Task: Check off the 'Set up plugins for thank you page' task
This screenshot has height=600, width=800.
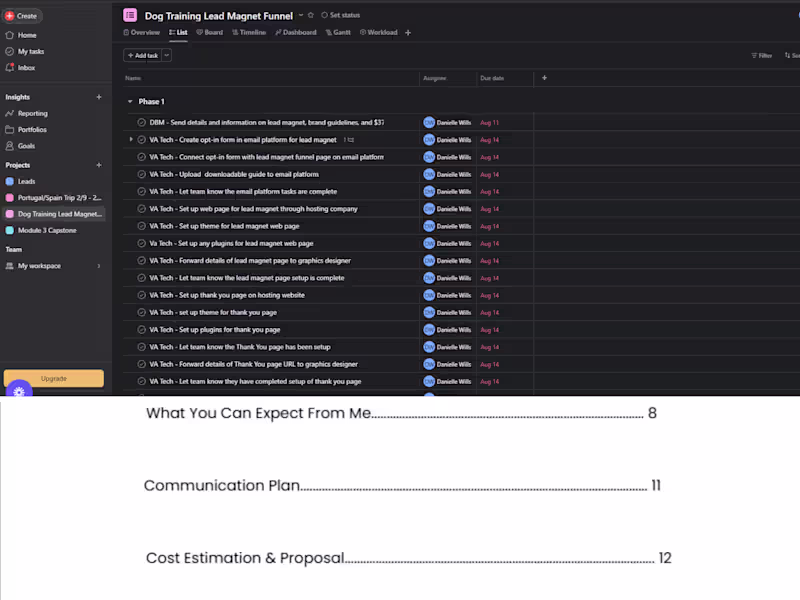Action: coord(140,329)
